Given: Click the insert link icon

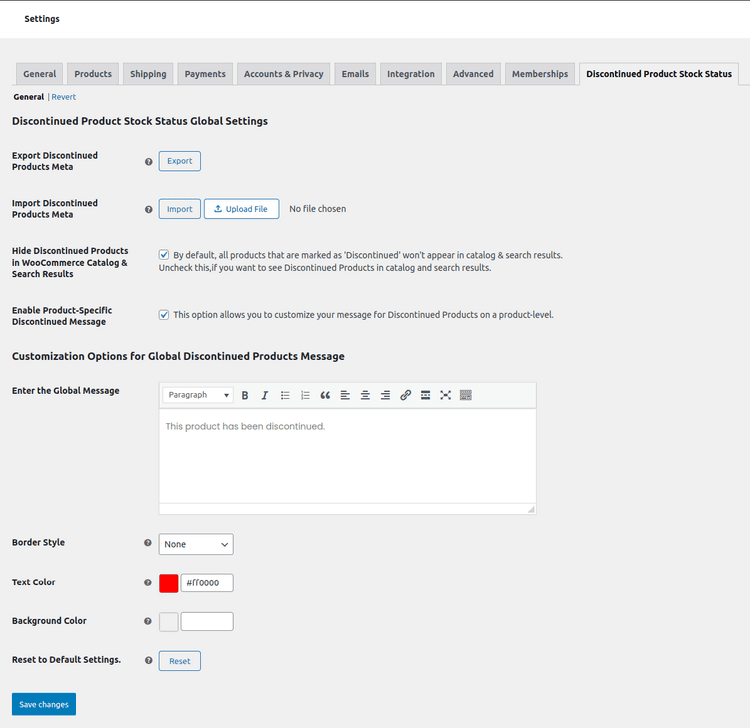Looking at the screenshot, I should 405,395.
